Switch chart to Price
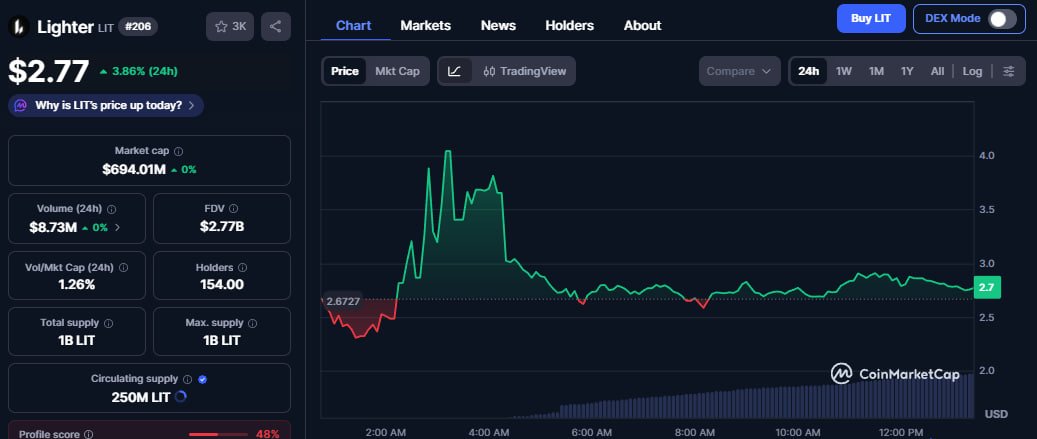The width and height of the screenshot is (1037, 439). pos(345,71)
